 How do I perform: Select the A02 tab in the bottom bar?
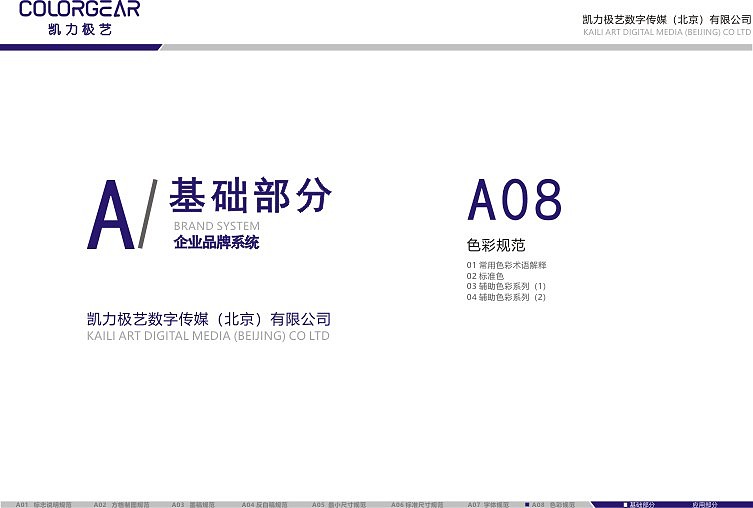pyautogui.click(x=121, y=505)
